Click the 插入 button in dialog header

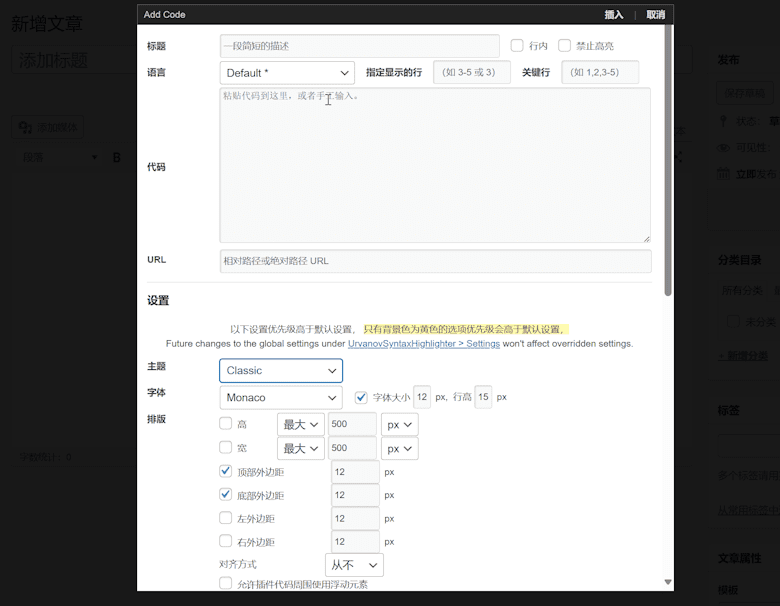click(x=614, y=15)
